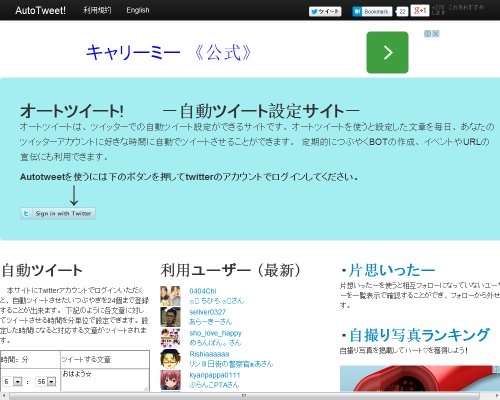The width and height of the screenshot is (500, 400).
Task: Click the めろんぱん。さん display name
Action: click(x=215, y=343)
